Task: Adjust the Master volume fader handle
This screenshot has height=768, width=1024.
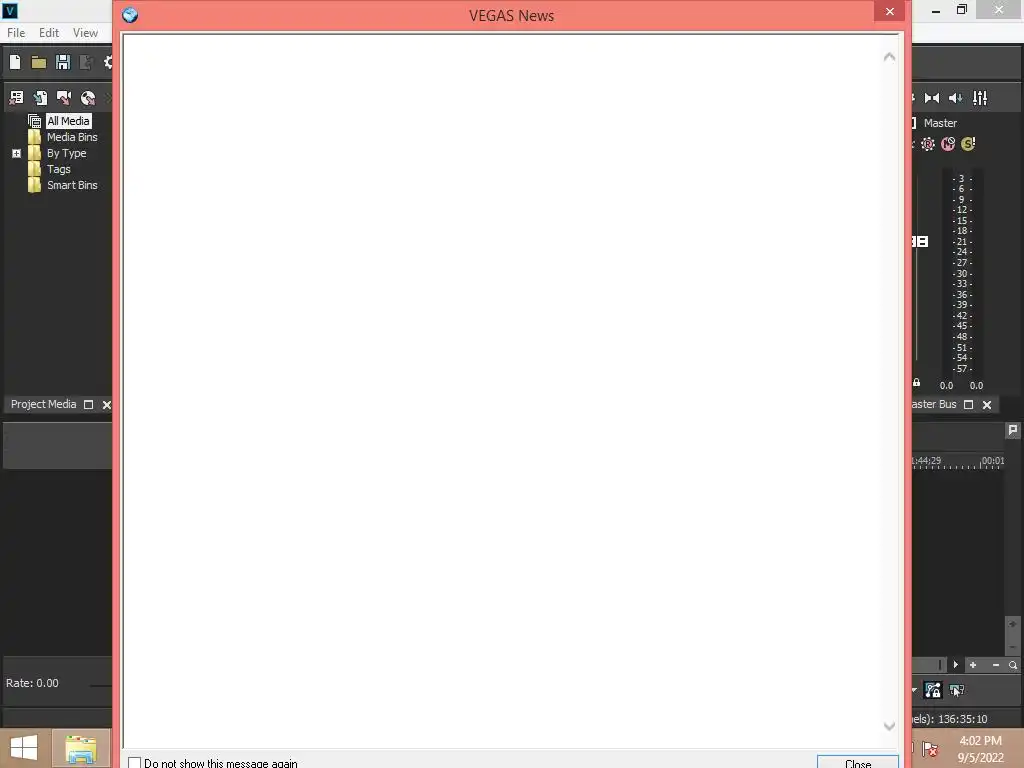Action: click(x=920, y=242)
